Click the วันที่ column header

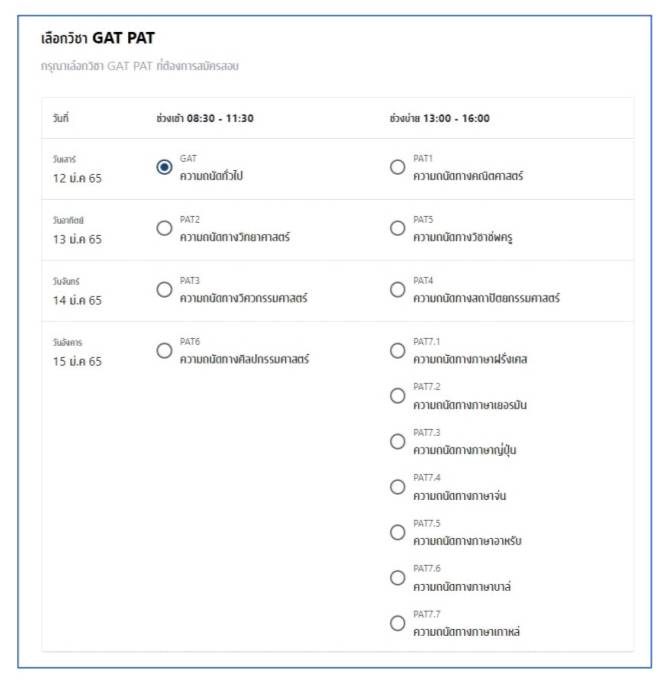(61, 118)
